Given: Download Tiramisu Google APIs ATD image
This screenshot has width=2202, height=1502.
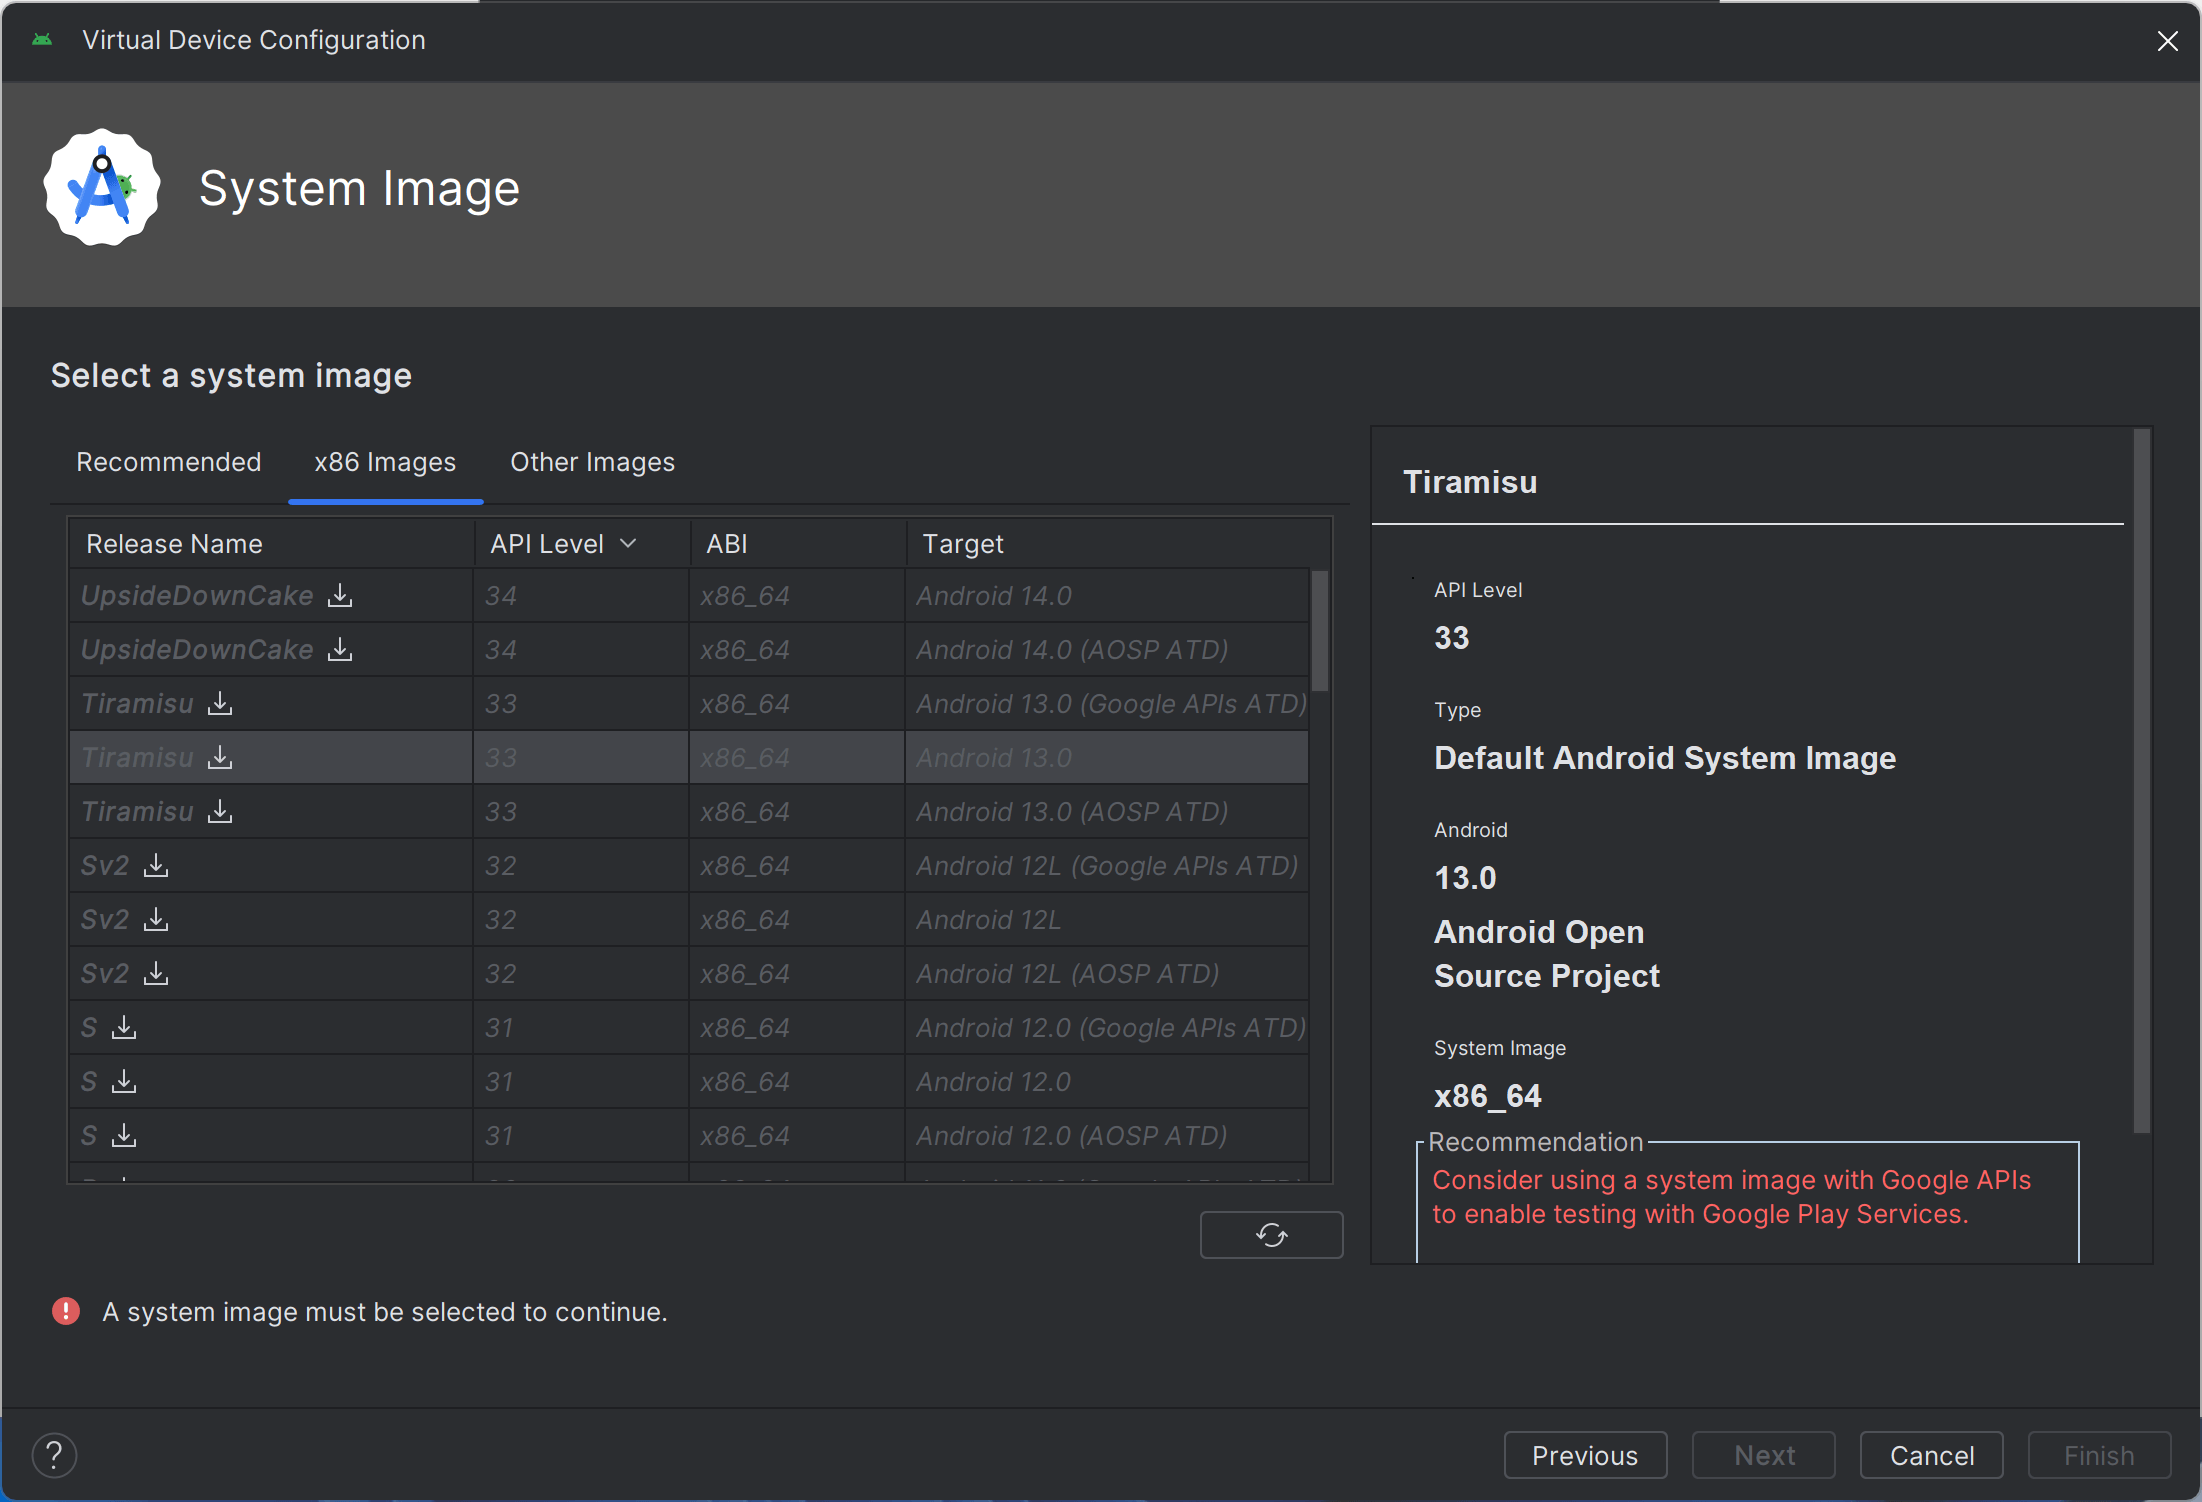Looking at the screenshot, I should tap(220, 704).
